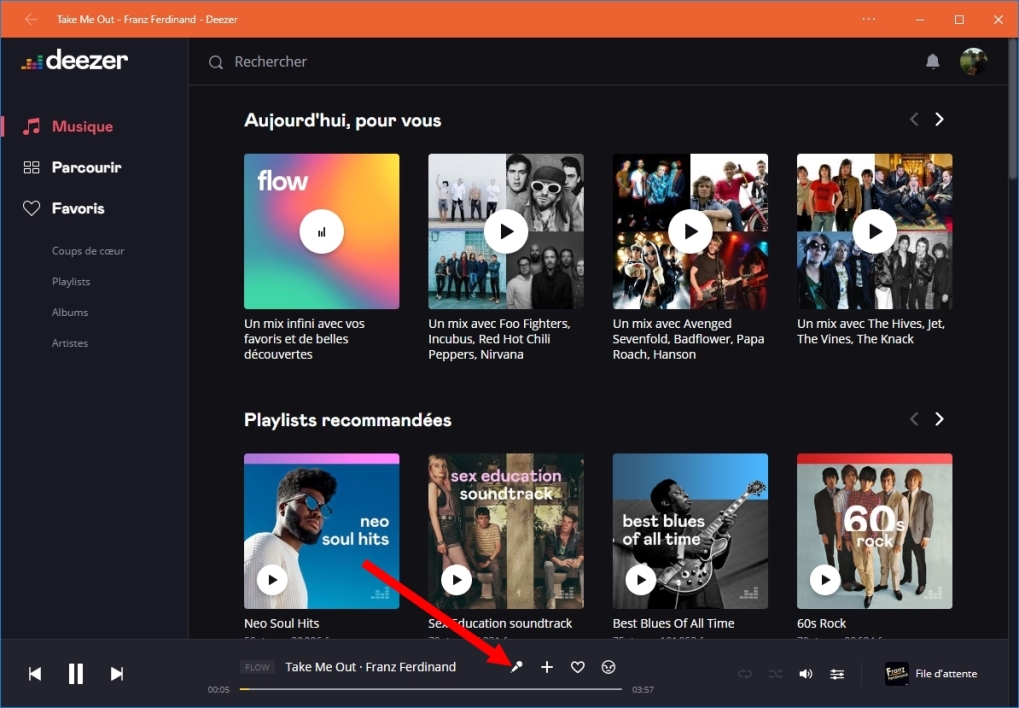Image resolution: width=1019 pixels, height=708 pixels.
Task: Open Artistes in the sidebar
Action: tap(70, 343)
